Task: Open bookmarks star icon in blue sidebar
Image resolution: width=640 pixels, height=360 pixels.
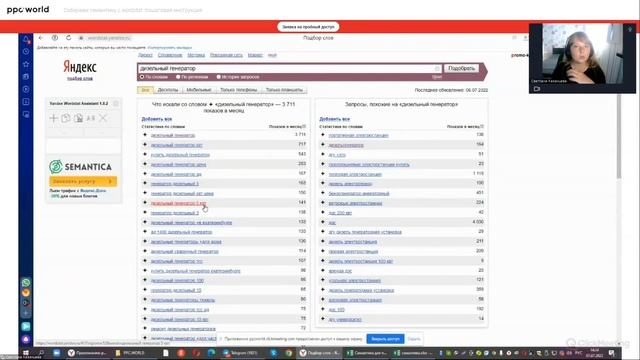Action: pyautogui.click(x=26, y=64)
